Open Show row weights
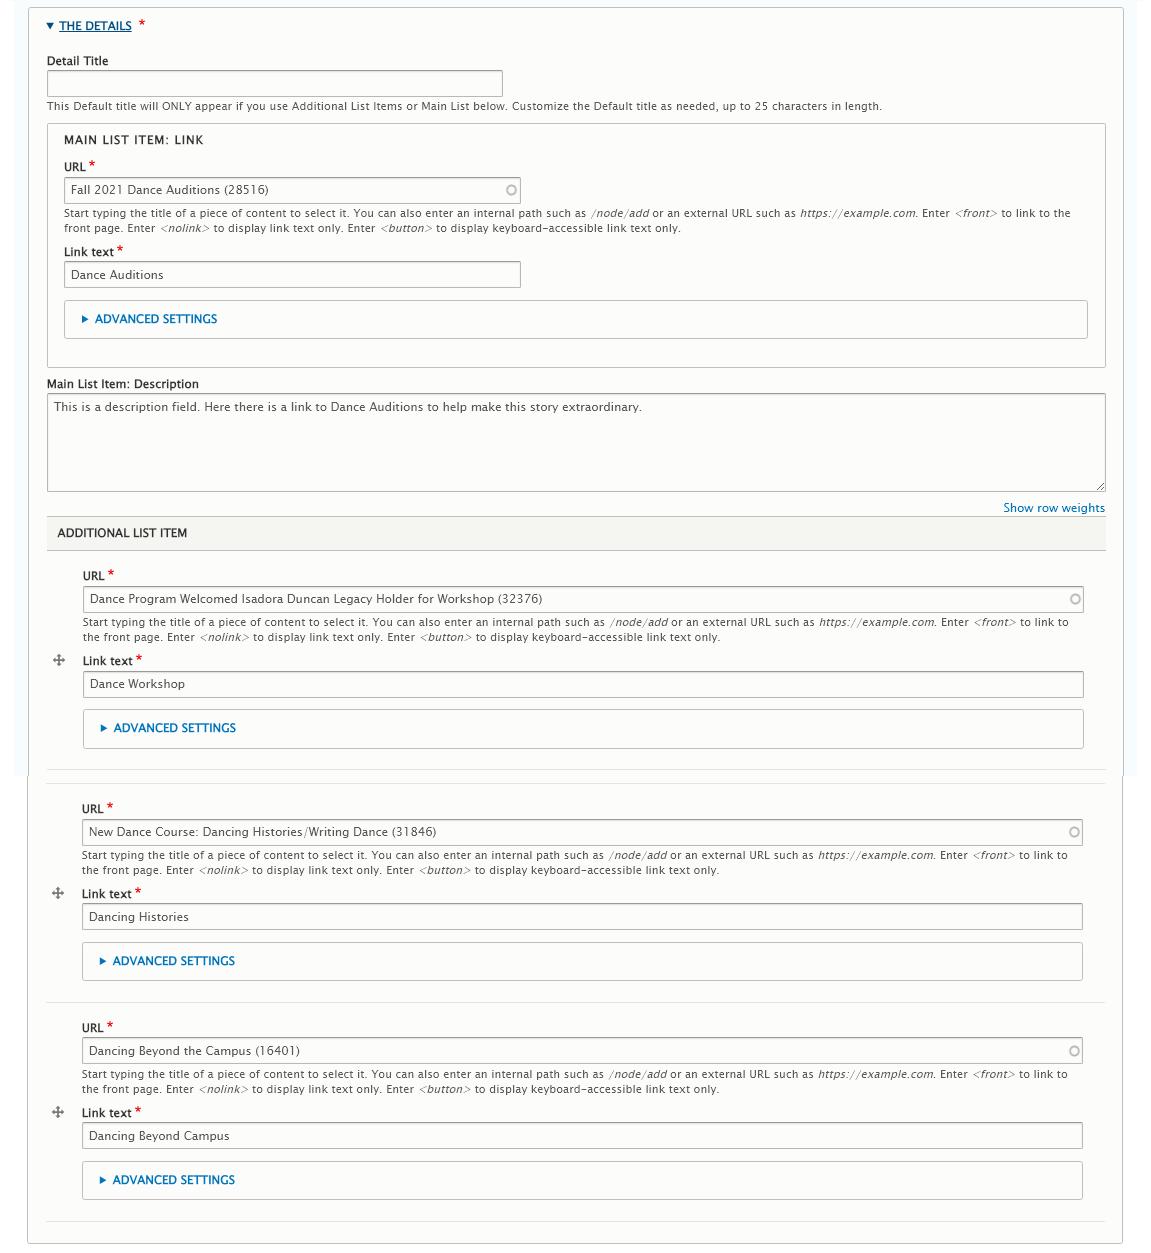Screen dimensions: 1151x1253 [1053, 508]
